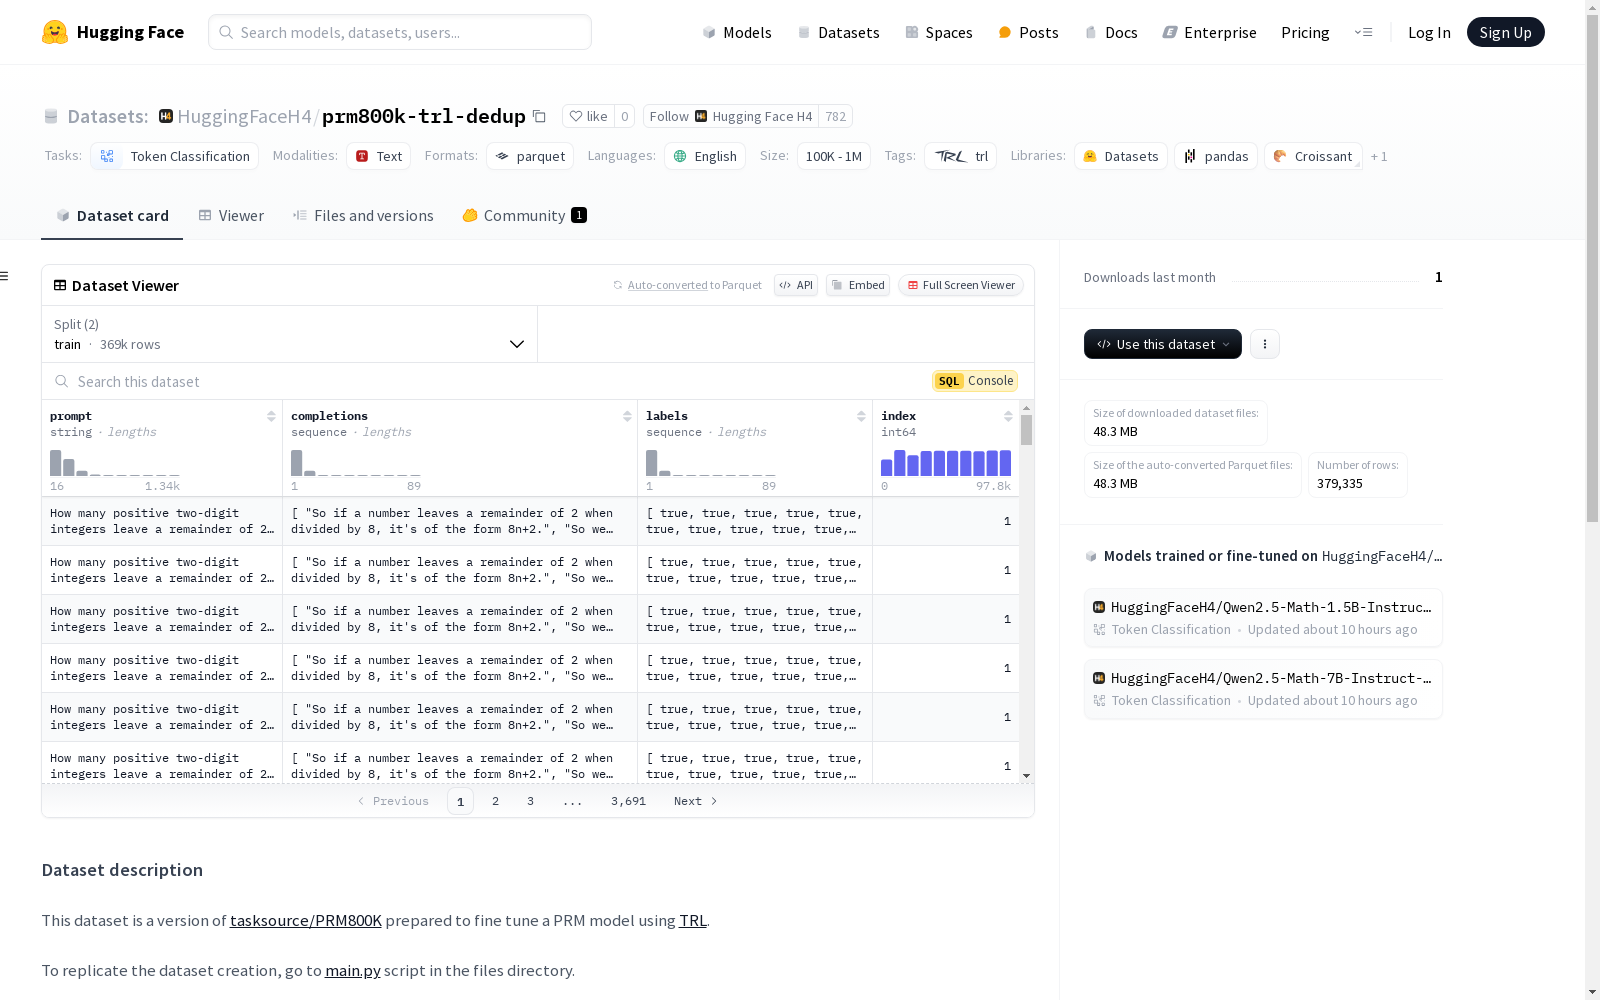Viewport: 1600px width, 1000px height.
Task: Open Enterprise in the top navigation
Action: pos(1209,32)
